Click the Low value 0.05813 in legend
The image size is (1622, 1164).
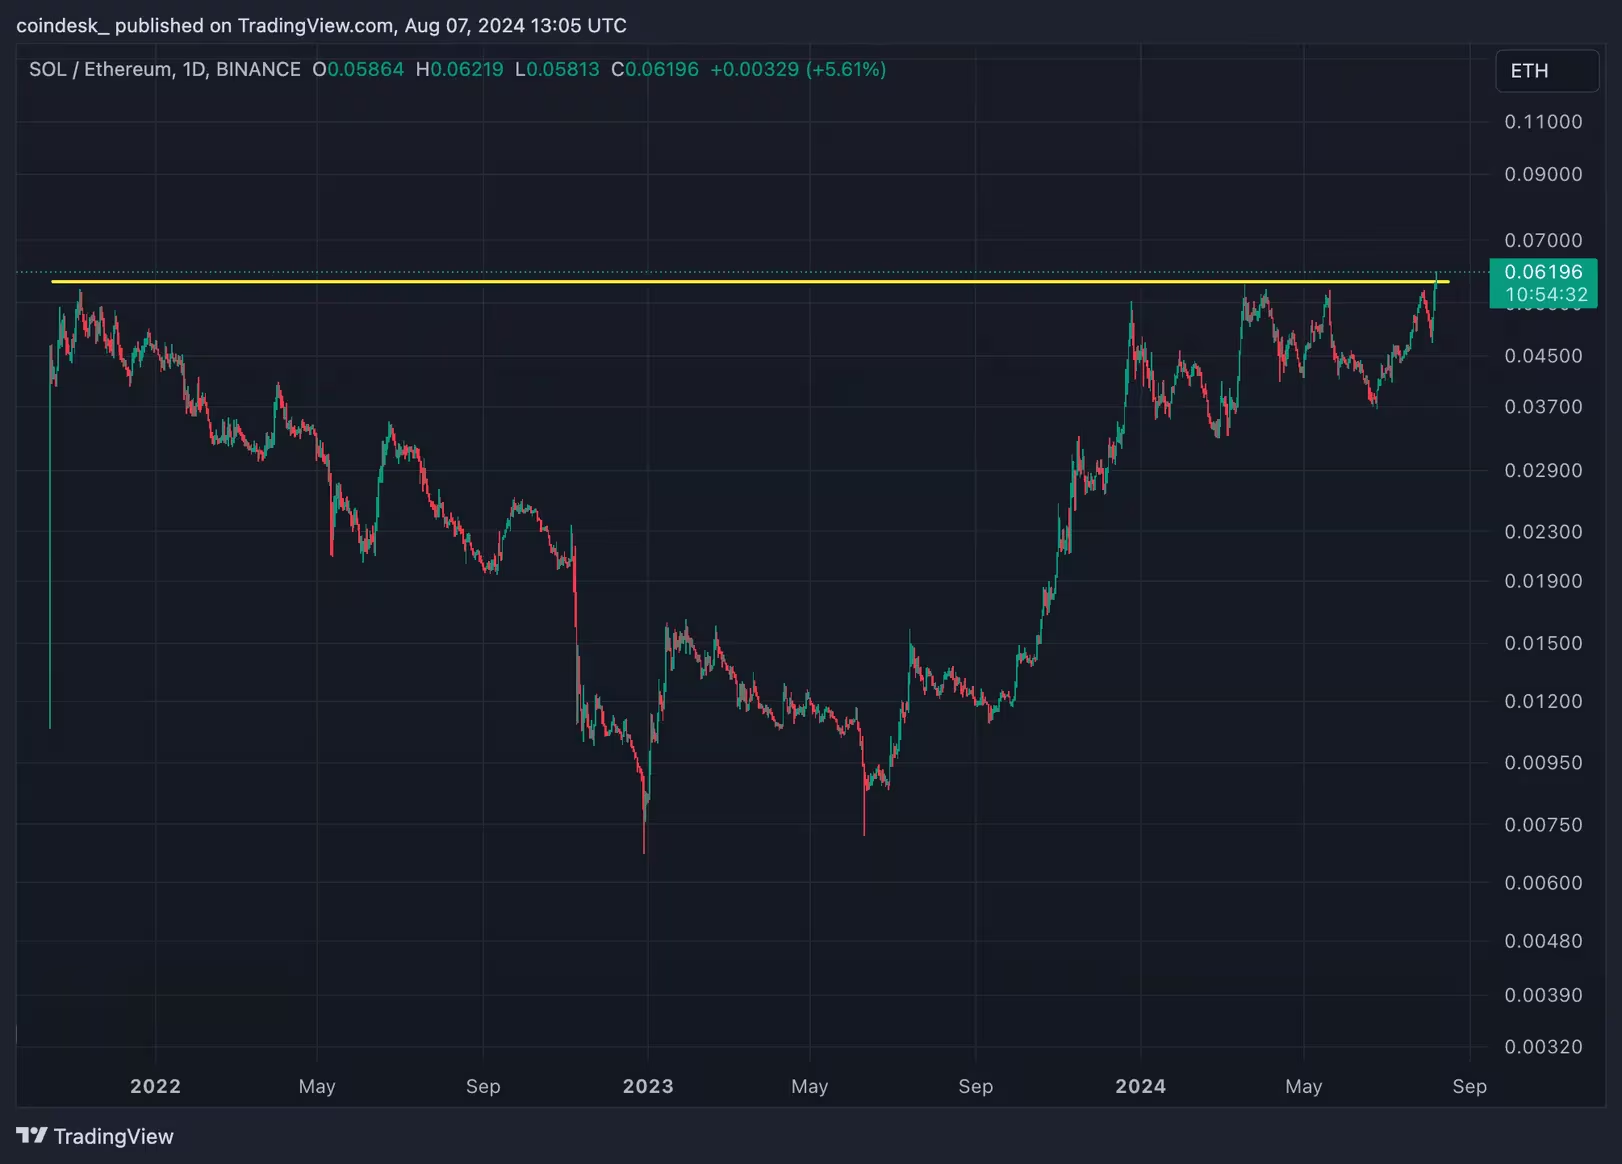point(562,70)
